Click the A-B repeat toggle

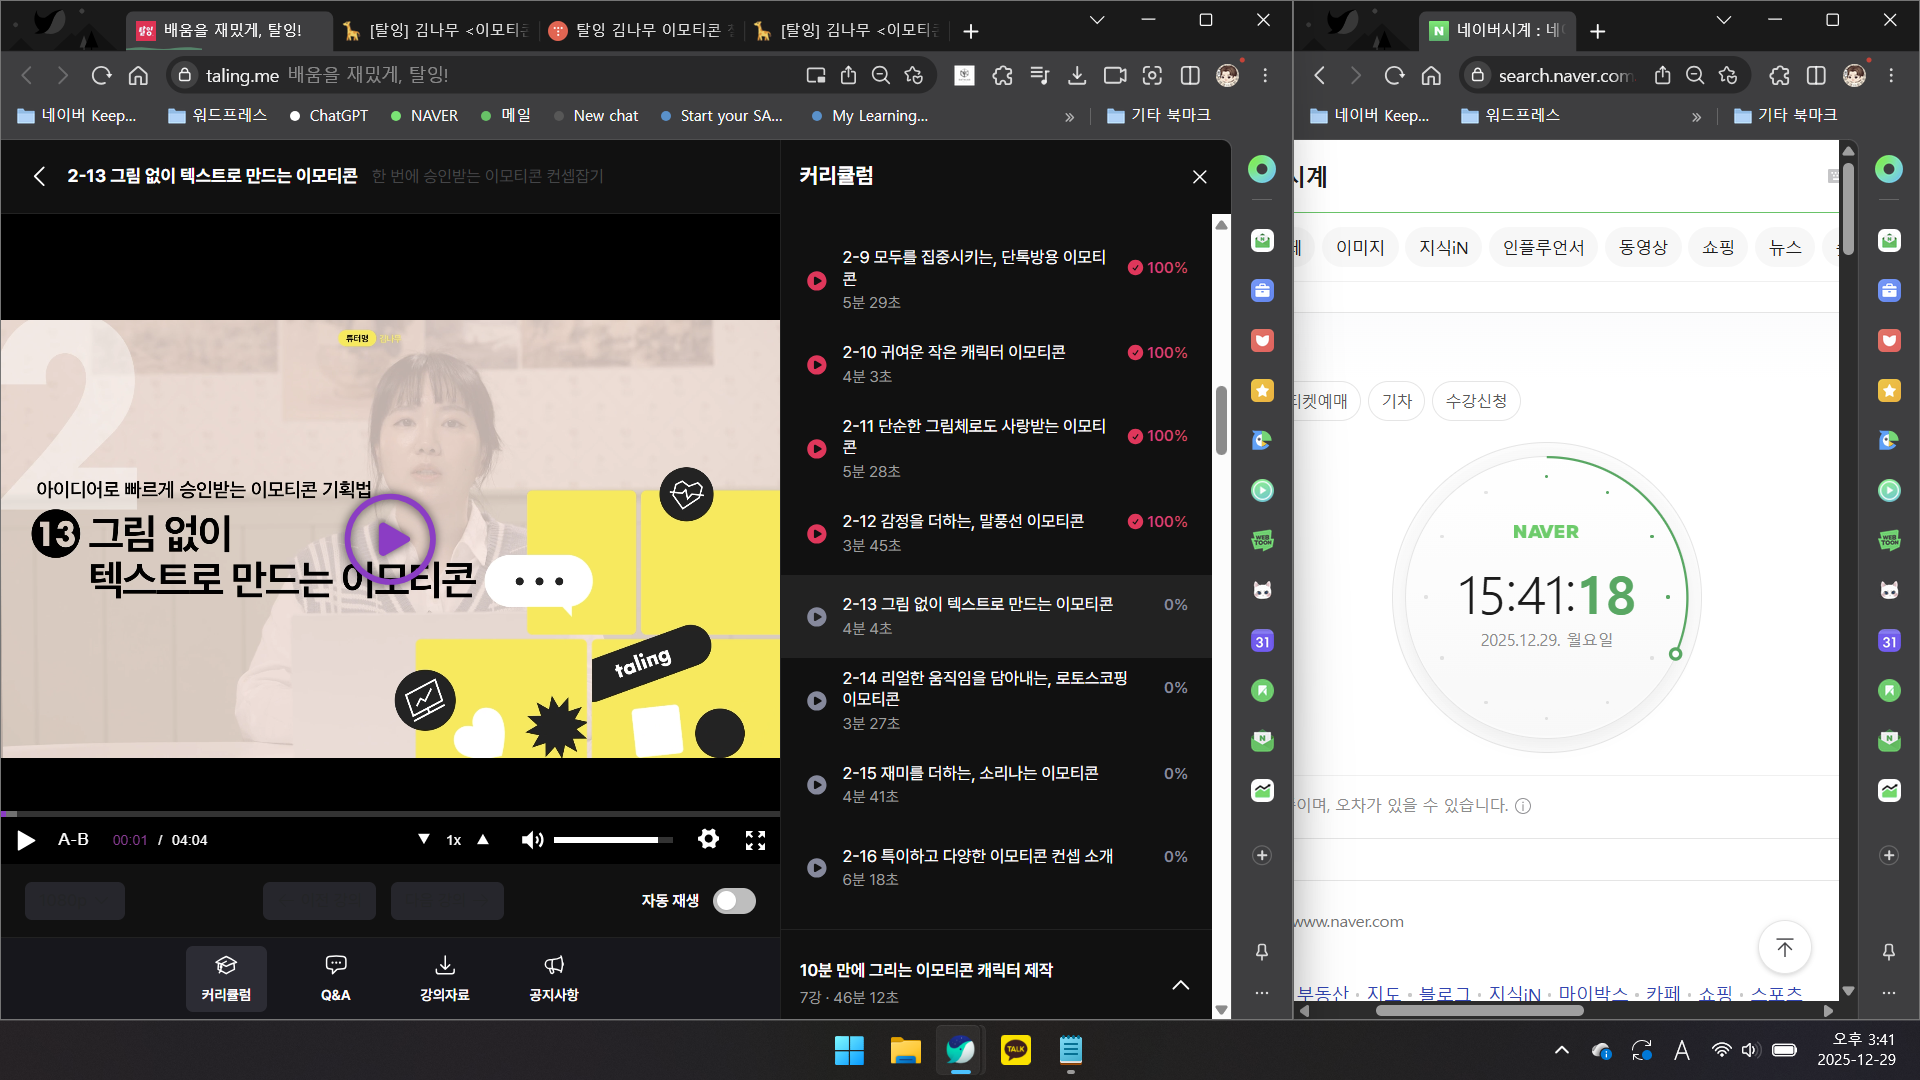click(73, 840)
